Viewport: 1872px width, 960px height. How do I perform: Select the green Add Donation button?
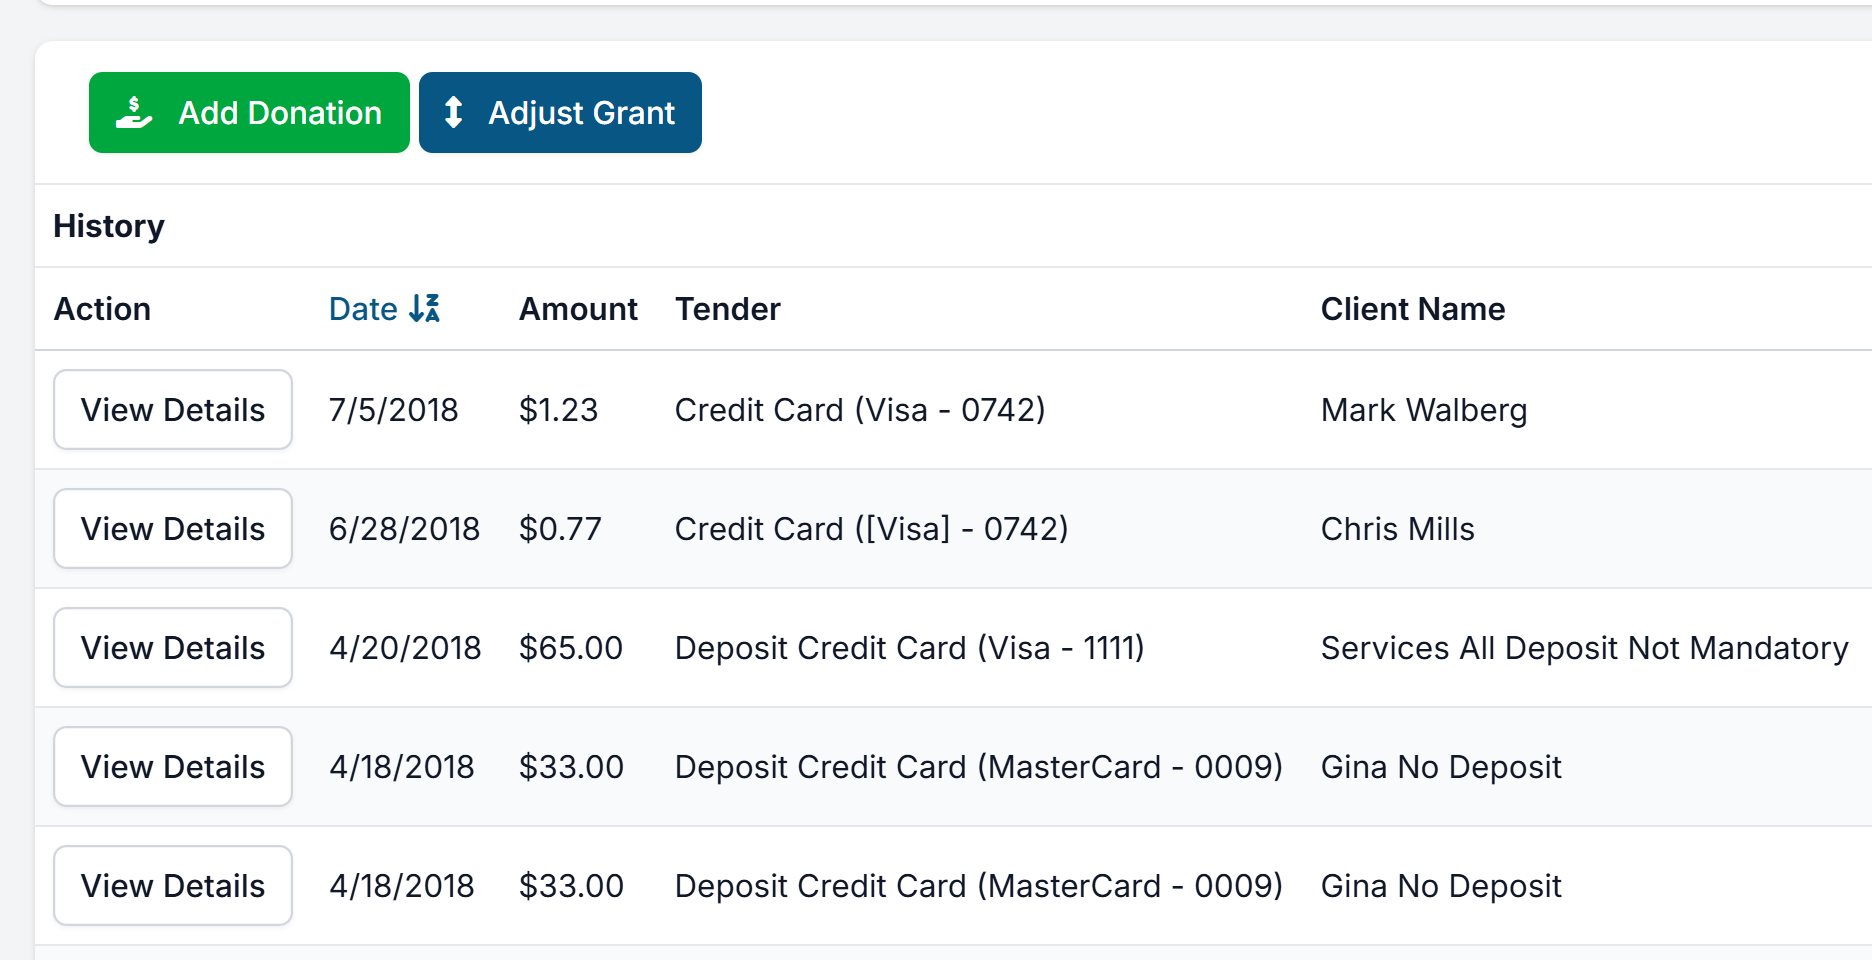248,112
